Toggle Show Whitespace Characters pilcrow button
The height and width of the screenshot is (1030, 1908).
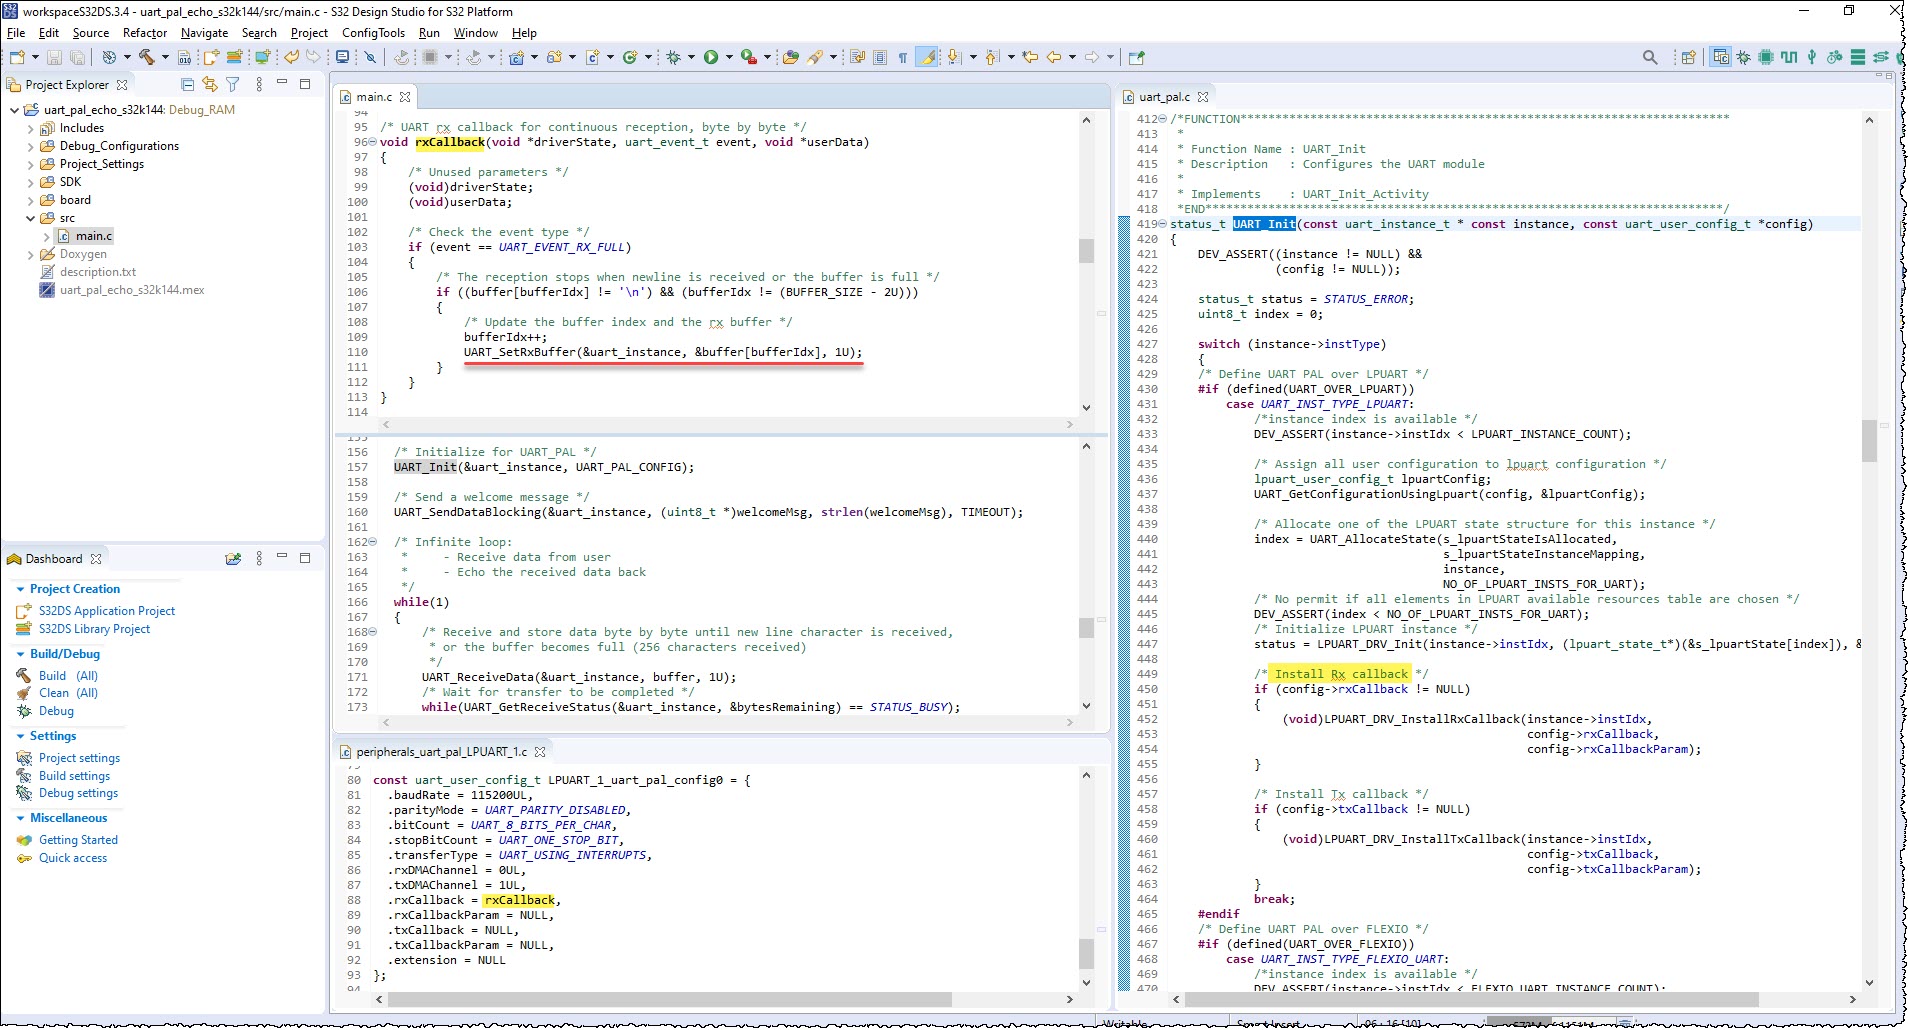click(903, 57)
